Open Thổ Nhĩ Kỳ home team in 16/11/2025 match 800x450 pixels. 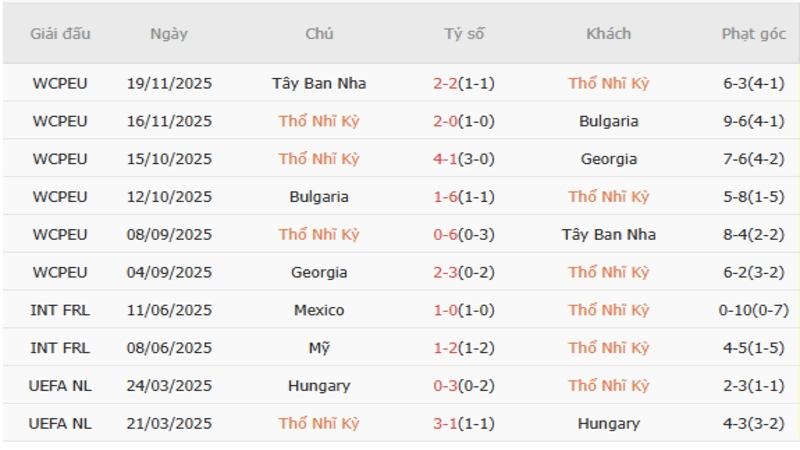click(x=319, y=121)
